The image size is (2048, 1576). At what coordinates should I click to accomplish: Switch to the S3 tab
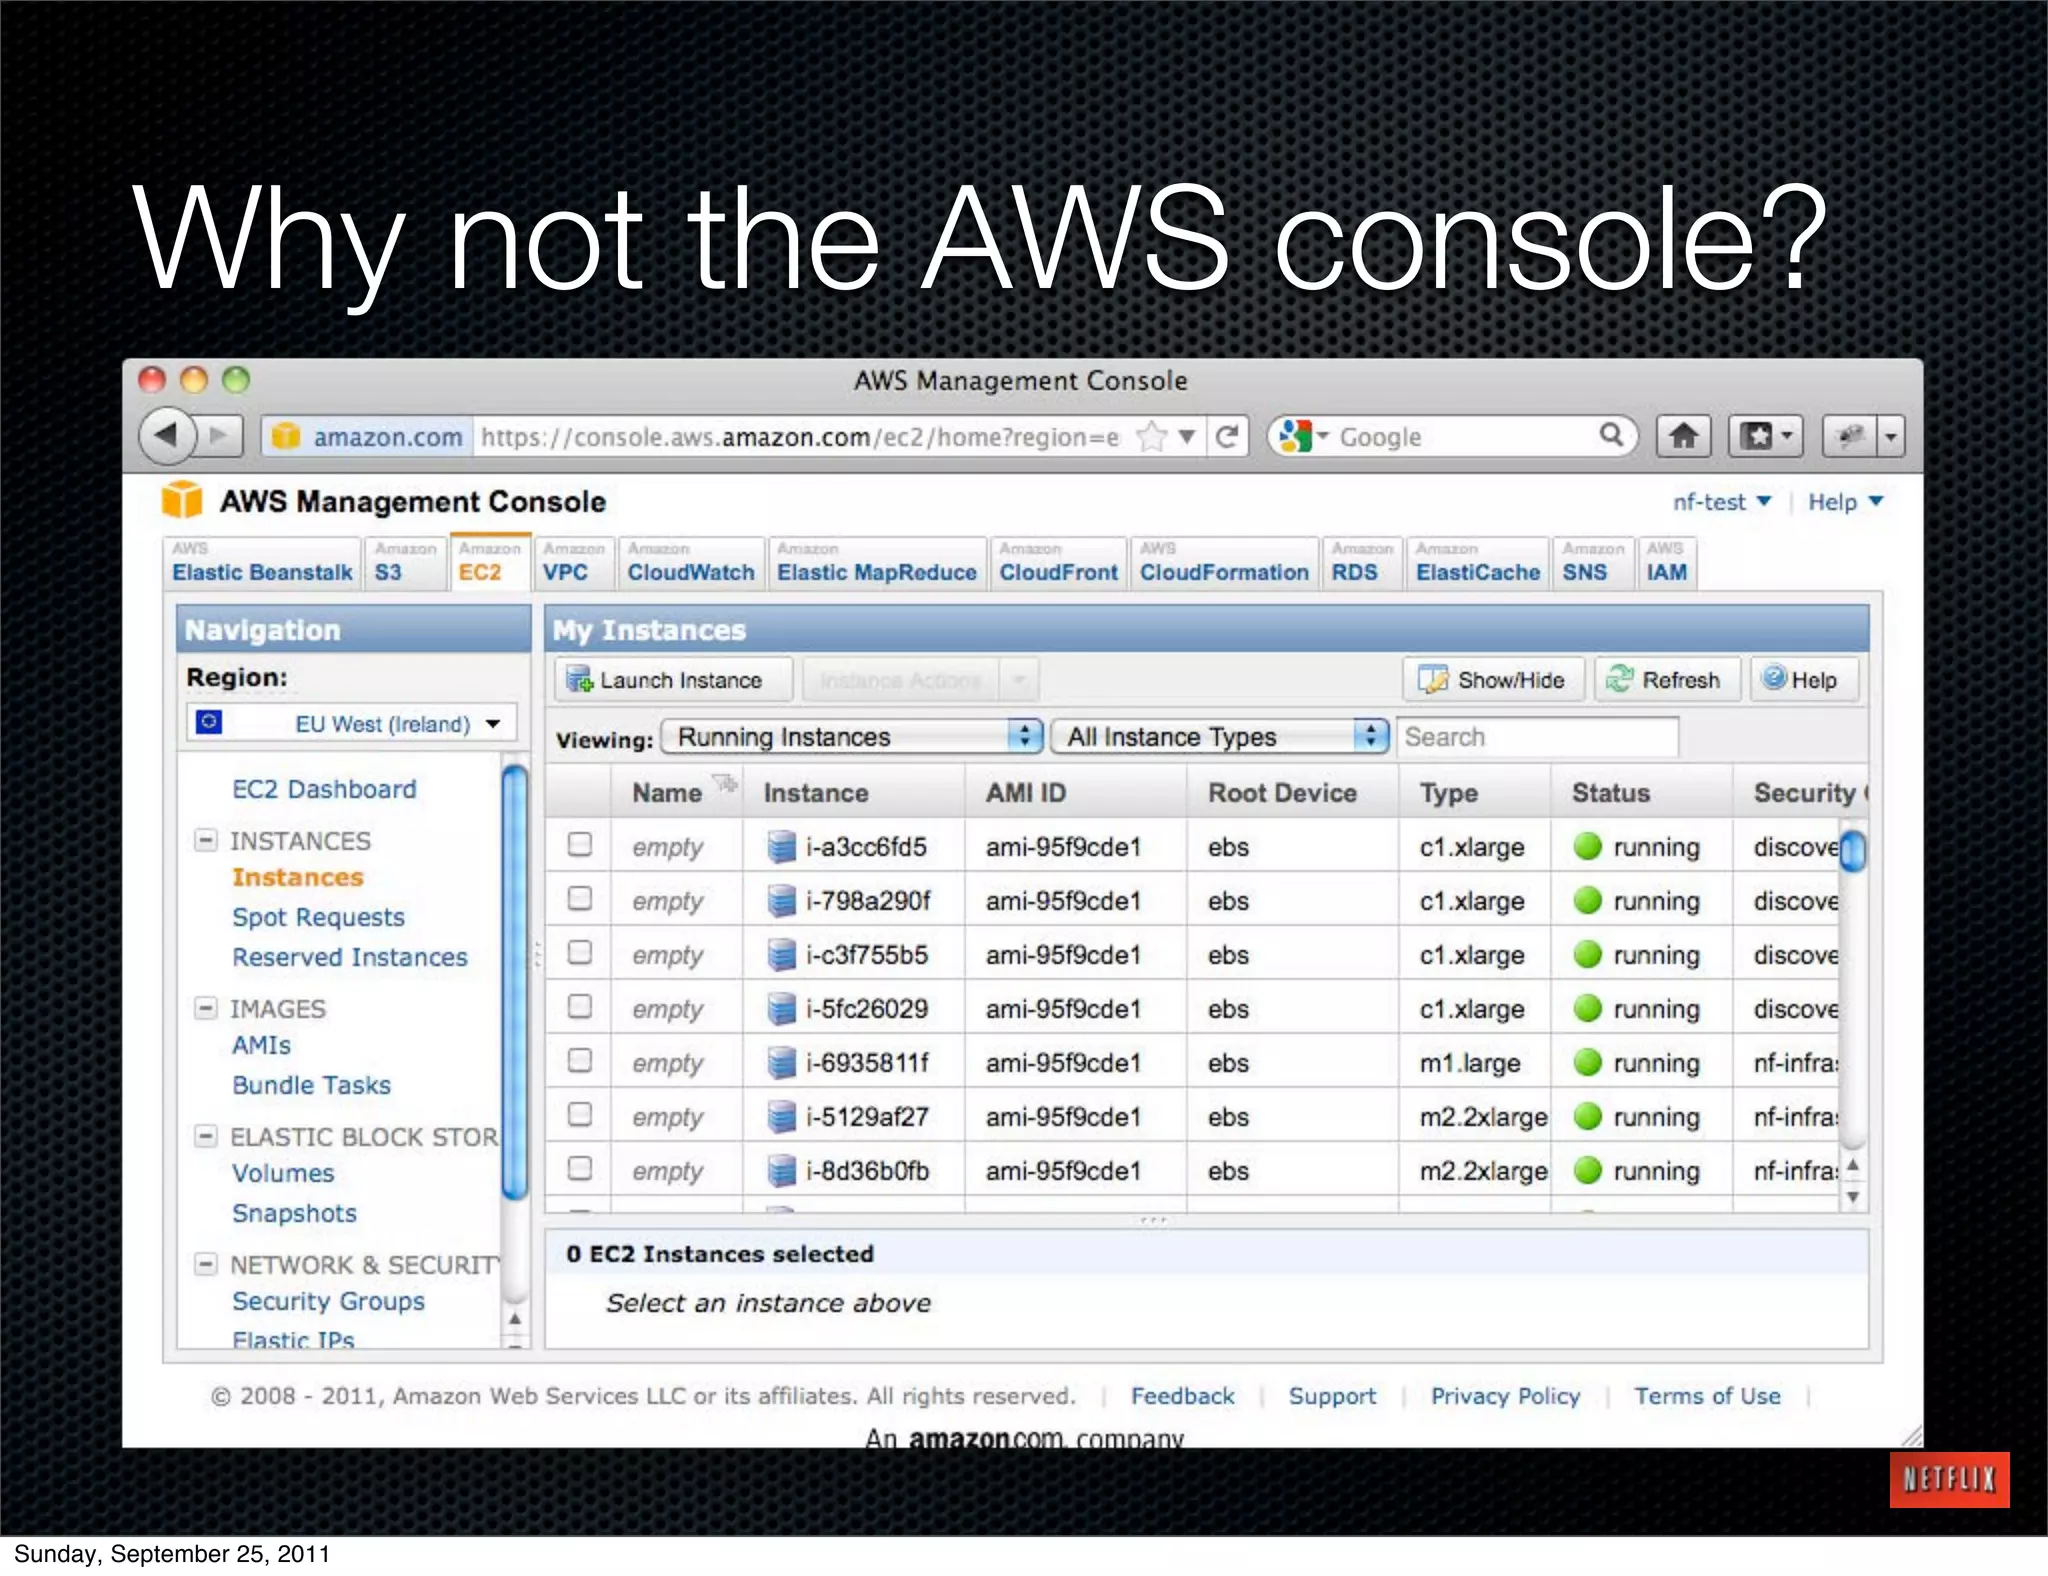[x=405, y=564]
